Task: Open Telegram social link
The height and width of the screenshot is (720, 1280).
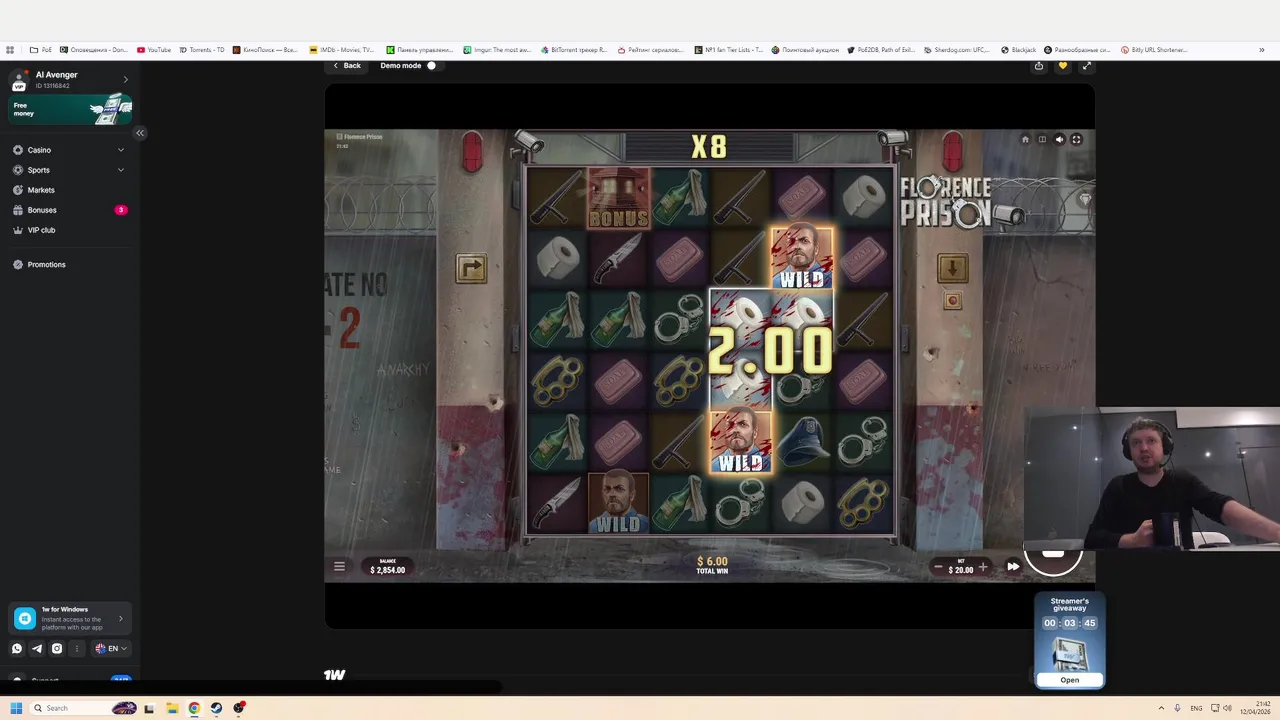Action: point(37,648)
